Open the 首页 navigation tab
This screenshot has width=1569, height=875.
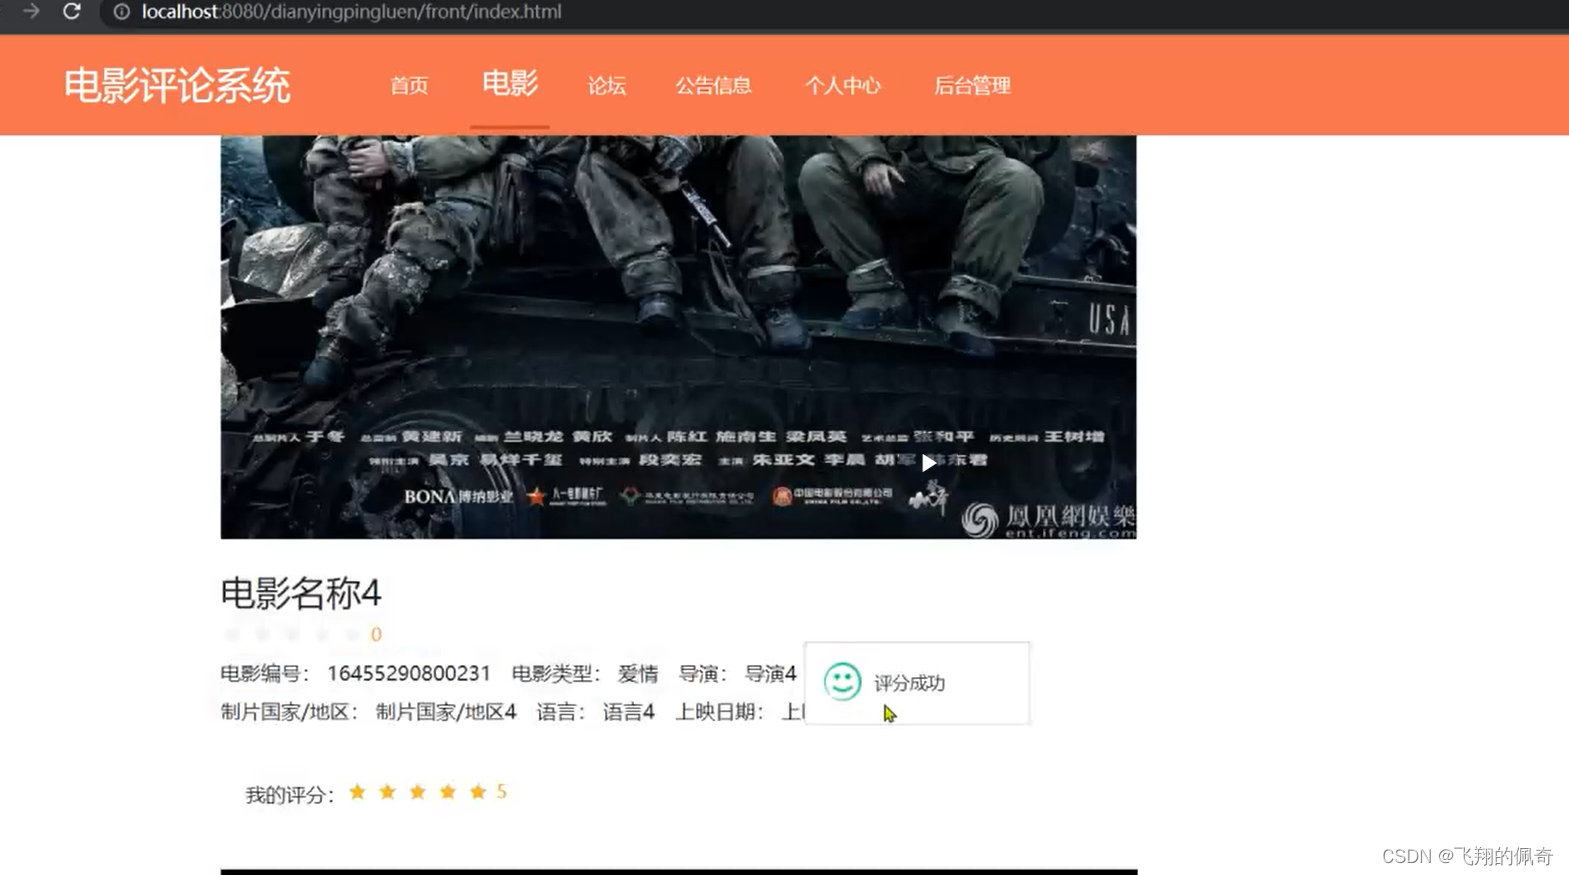pyautogui.click(x=409, y=86)
